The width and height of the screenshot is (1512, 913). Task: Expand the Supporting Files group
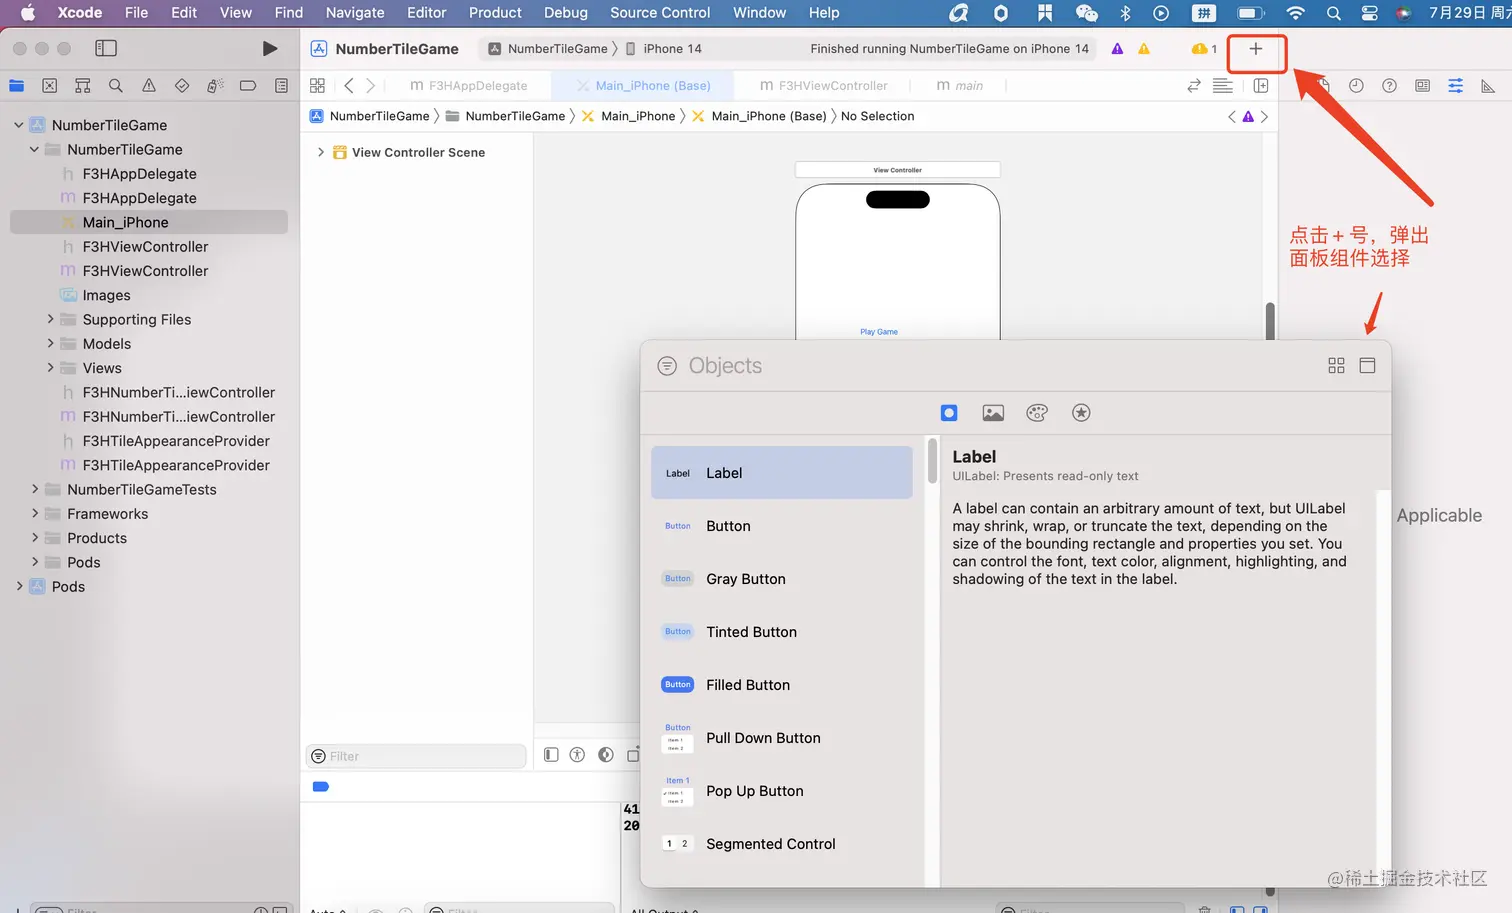(x=50, y=319)
